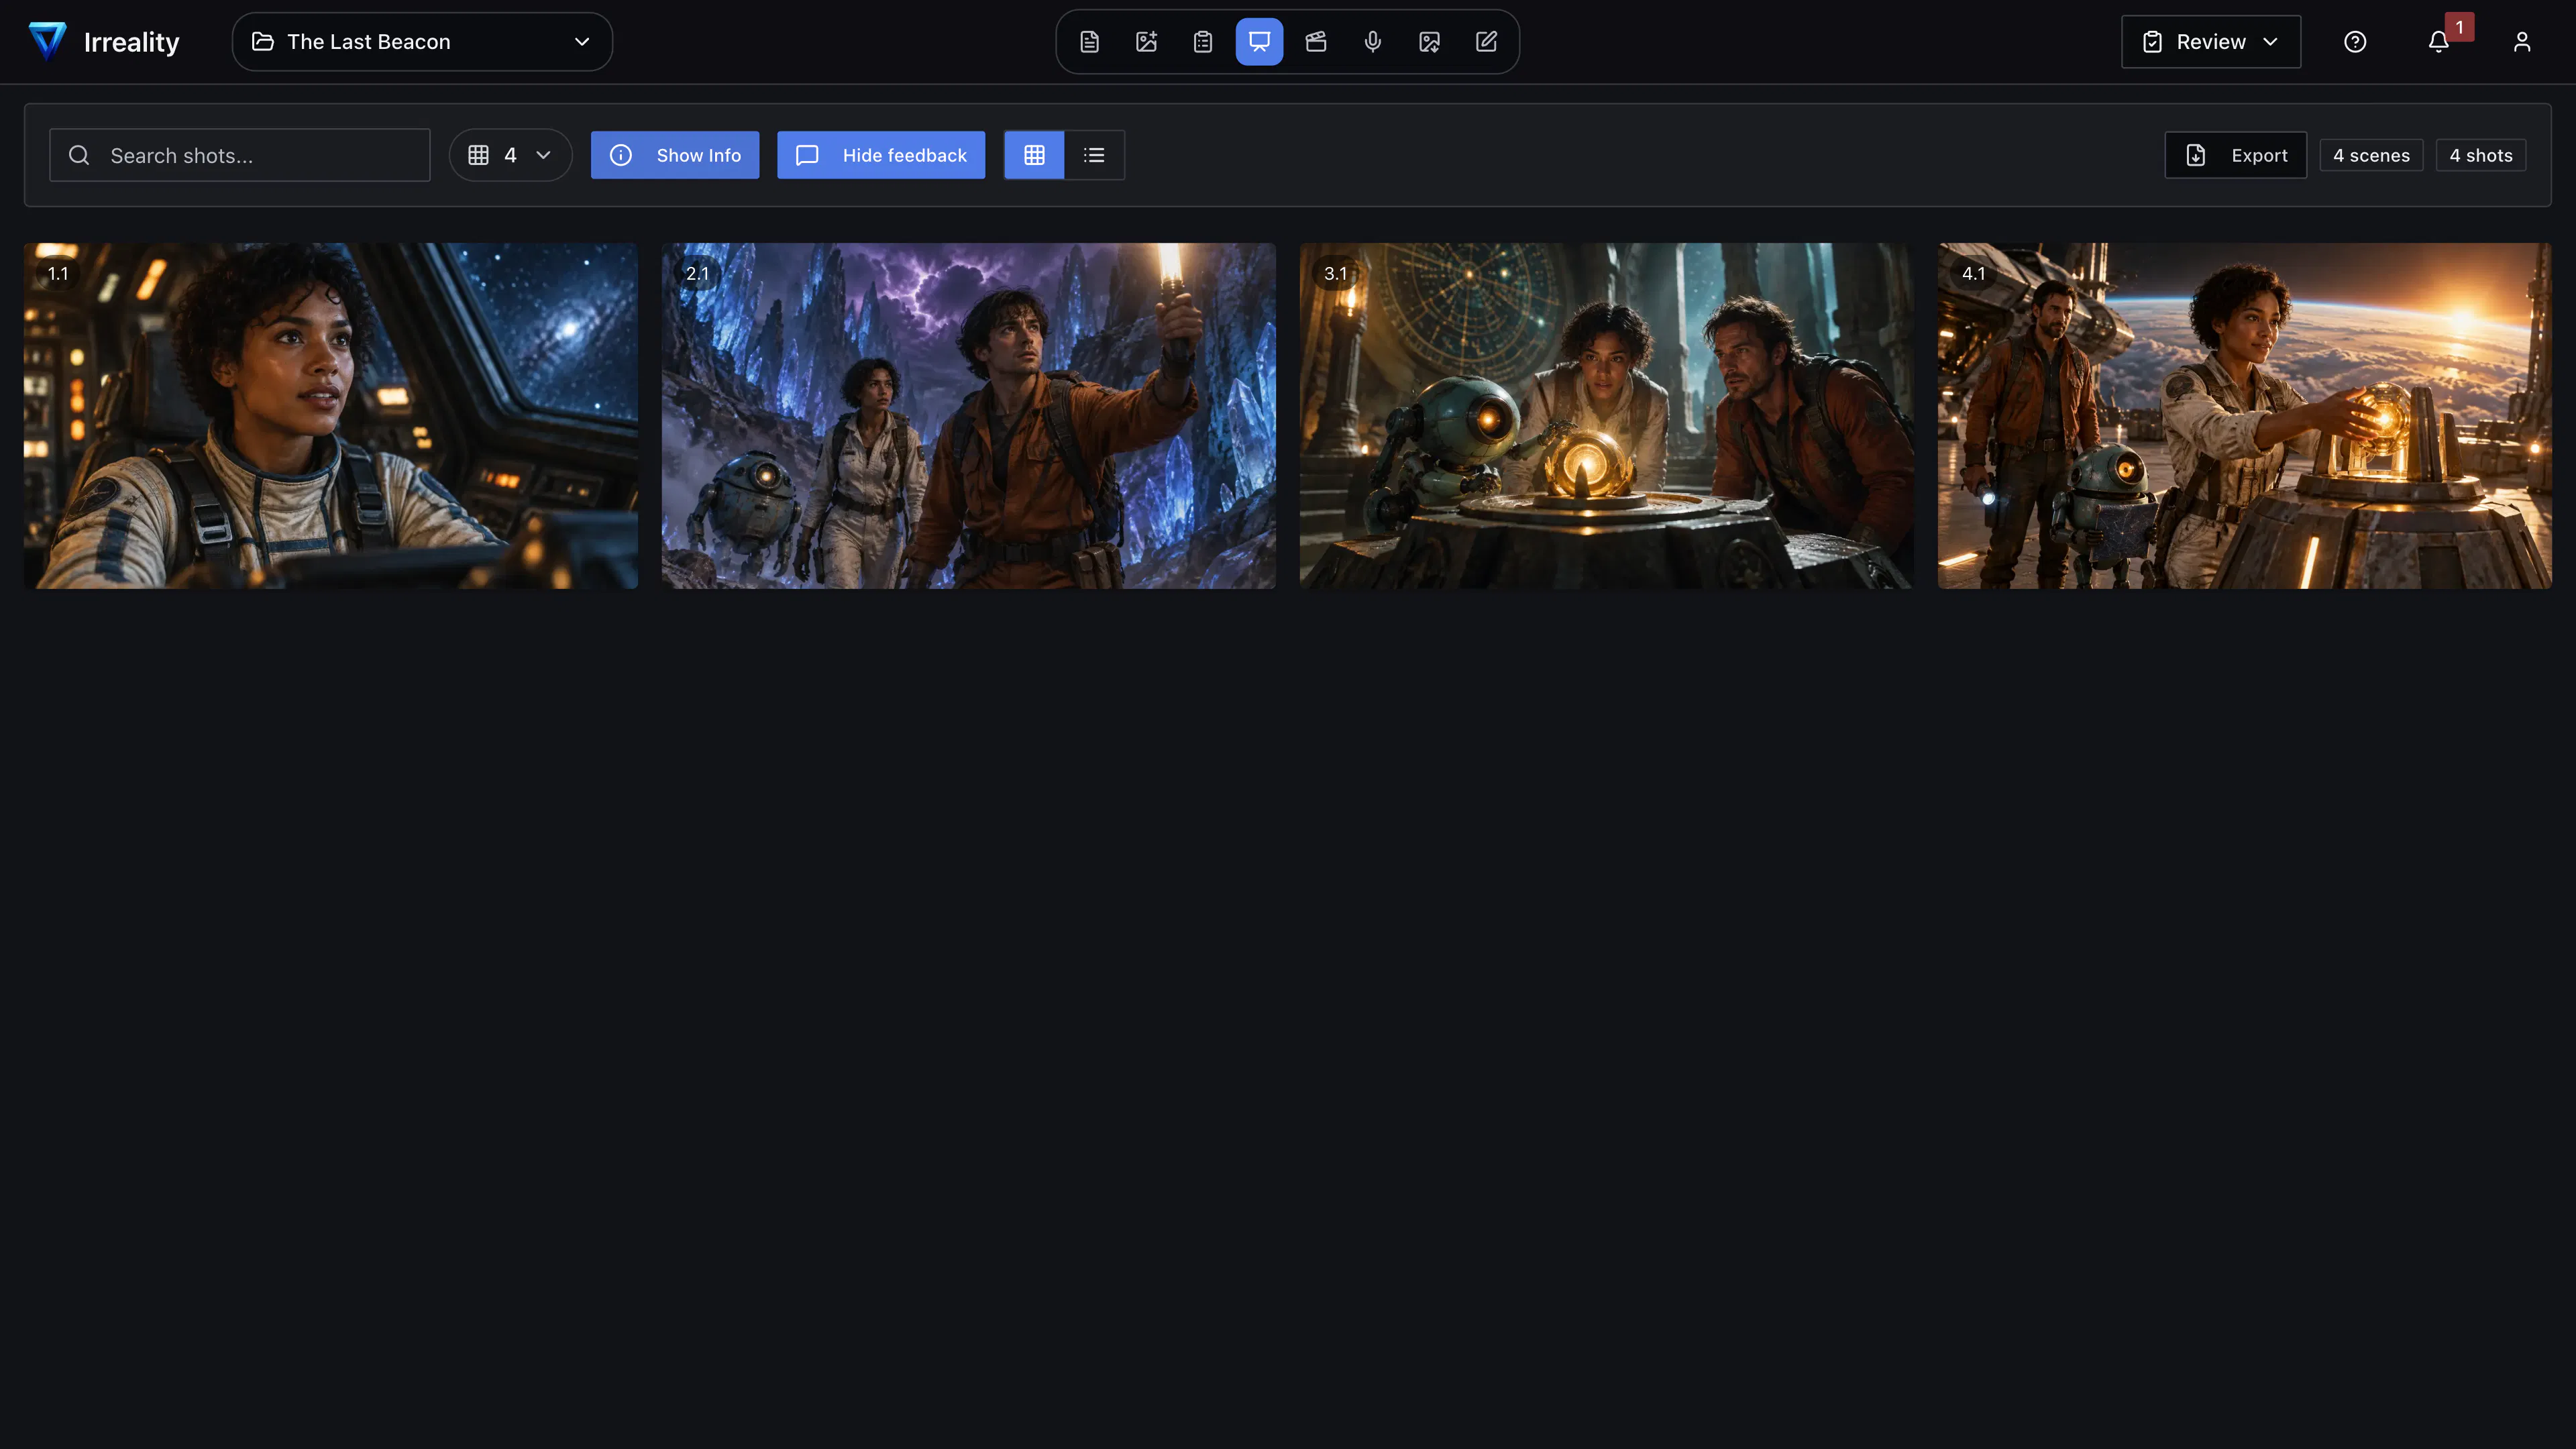Open notifications bell with badge 1
2576x1449 pixels.
(2439, 42)
